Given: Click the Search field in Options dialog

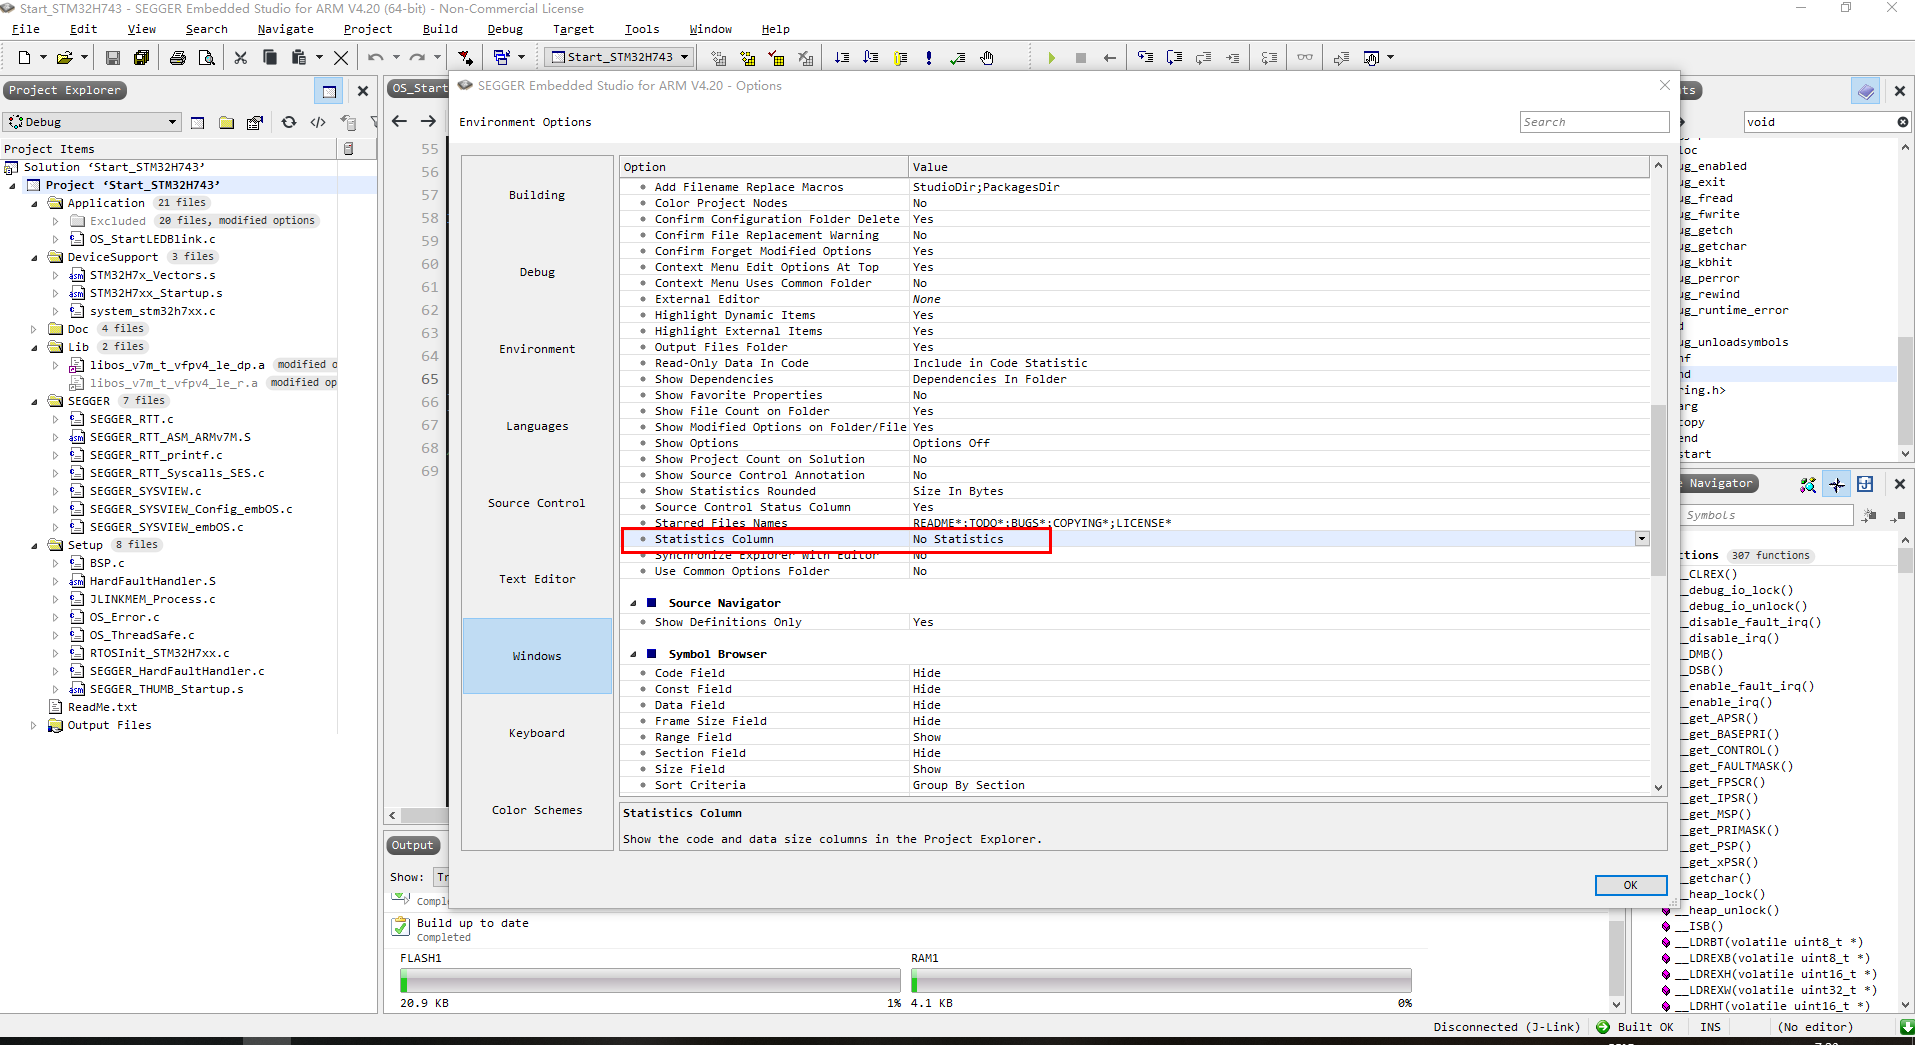Looking at the screenshot, I should point(1594,122).
